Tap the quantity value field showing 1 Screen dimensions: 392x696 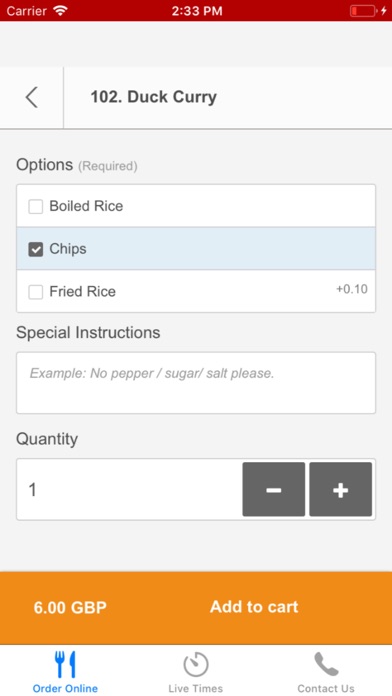point(129,489)
